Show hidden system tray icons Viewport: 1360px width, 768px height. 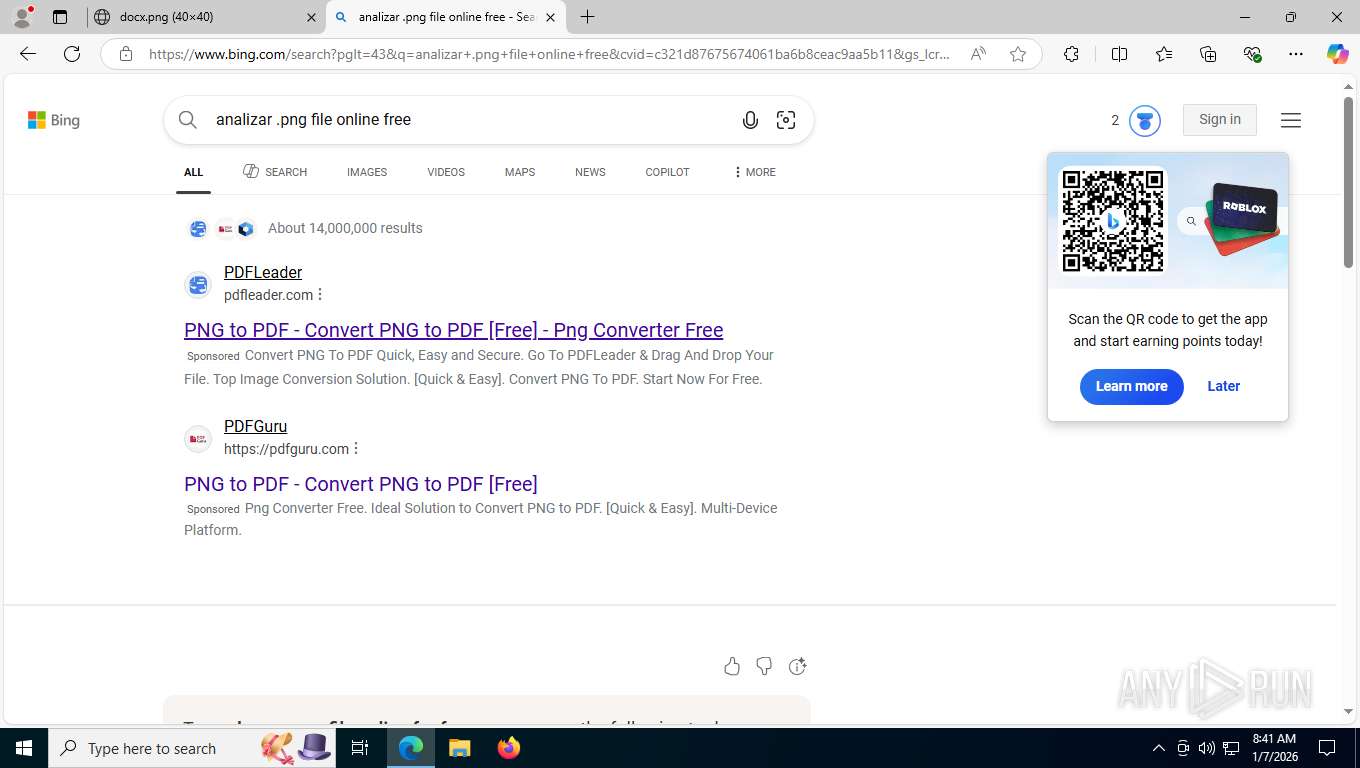[x=1159, y=748]
